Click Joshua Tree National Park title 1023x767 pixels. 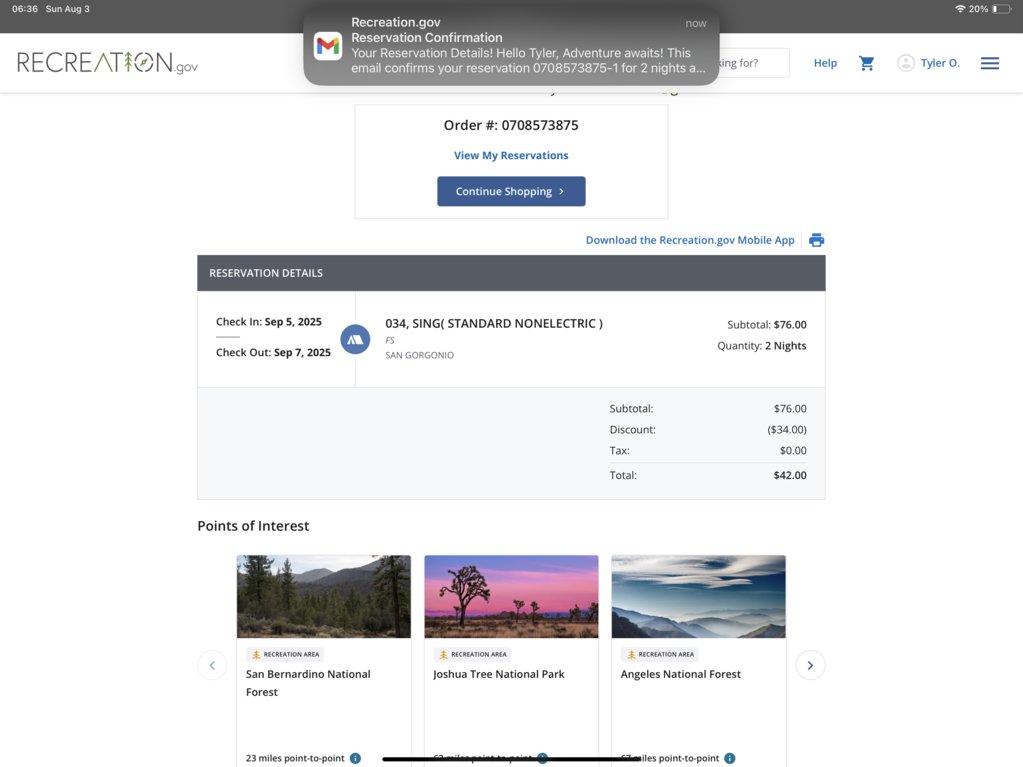(x=498, y=674)
